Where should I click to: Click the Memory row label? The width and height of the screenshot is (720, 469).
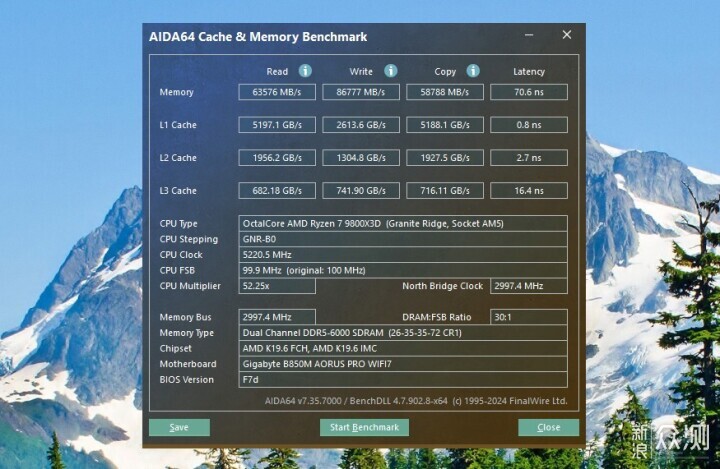pos(176,92)
